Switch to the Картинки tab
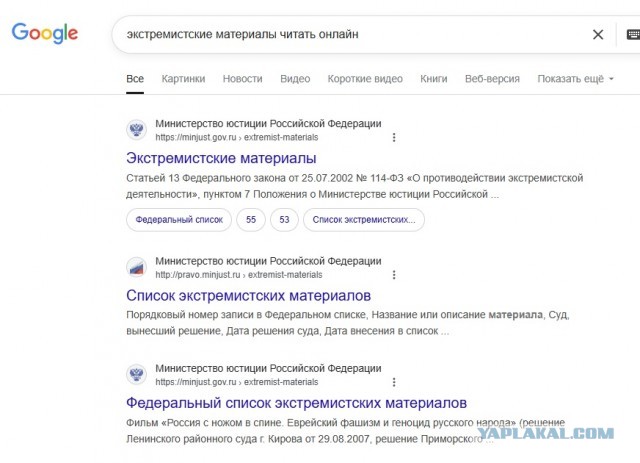The width and height of the screenshot is (640, 463). click(x=183, y=79)
